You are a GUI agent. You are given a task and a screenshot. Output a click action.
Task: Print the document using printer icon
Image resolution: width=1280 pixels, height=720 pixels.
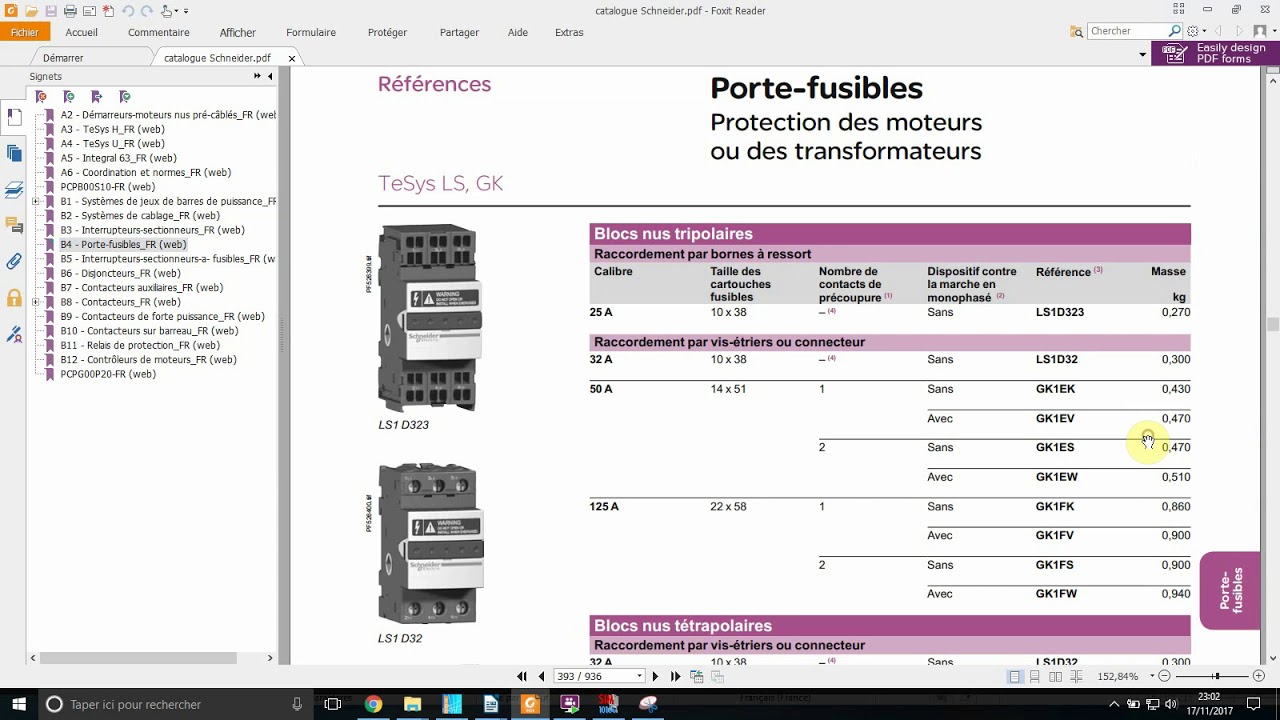[x=70, y=11]
